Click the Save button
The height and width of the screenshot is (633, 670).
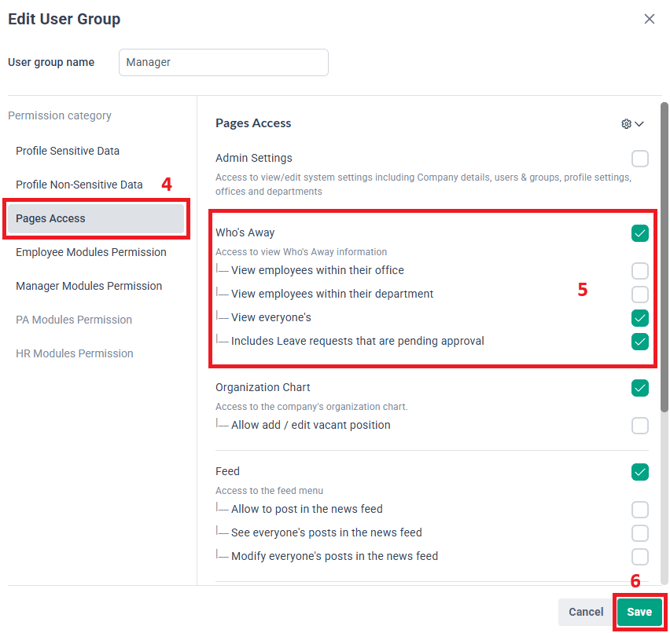click(639, 612)
